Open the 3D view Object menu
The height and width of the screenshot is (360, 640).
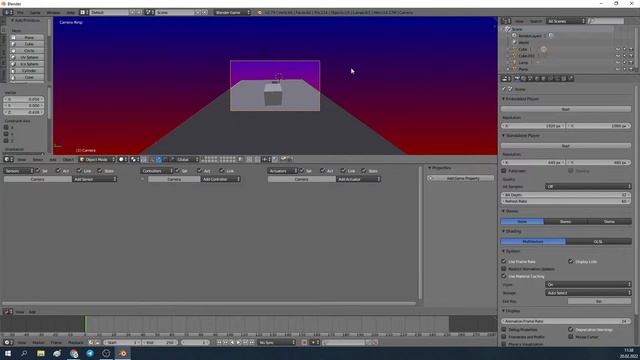coord(68,160)
